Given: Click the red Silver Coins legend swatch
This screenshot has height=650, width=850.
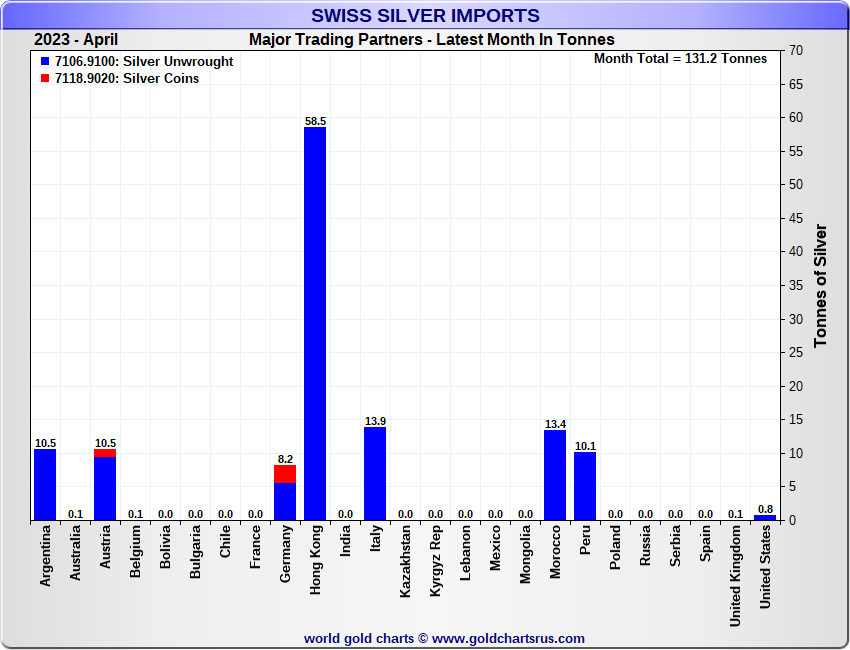Looking at the screenshot, I should pos(45,79).
